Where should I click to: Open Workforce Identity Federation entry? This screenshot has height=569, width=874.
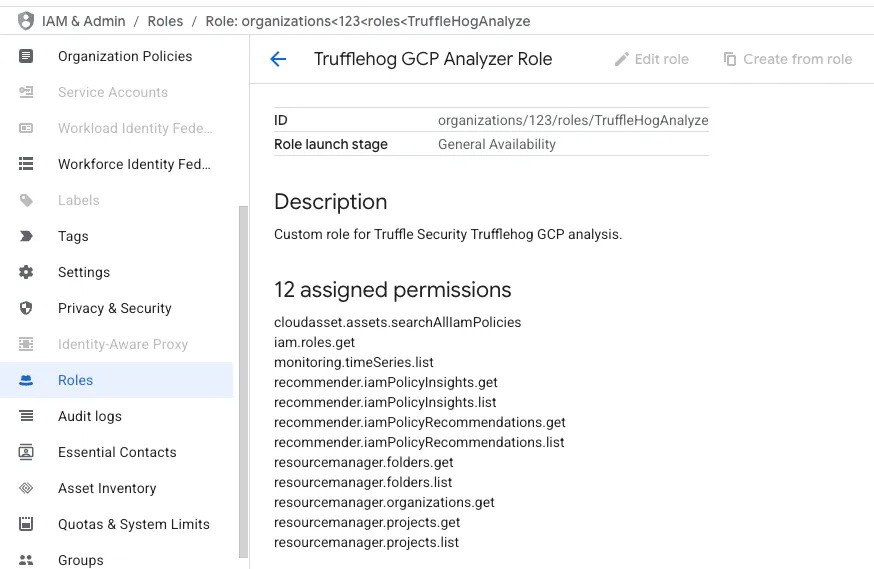point(134,164)
